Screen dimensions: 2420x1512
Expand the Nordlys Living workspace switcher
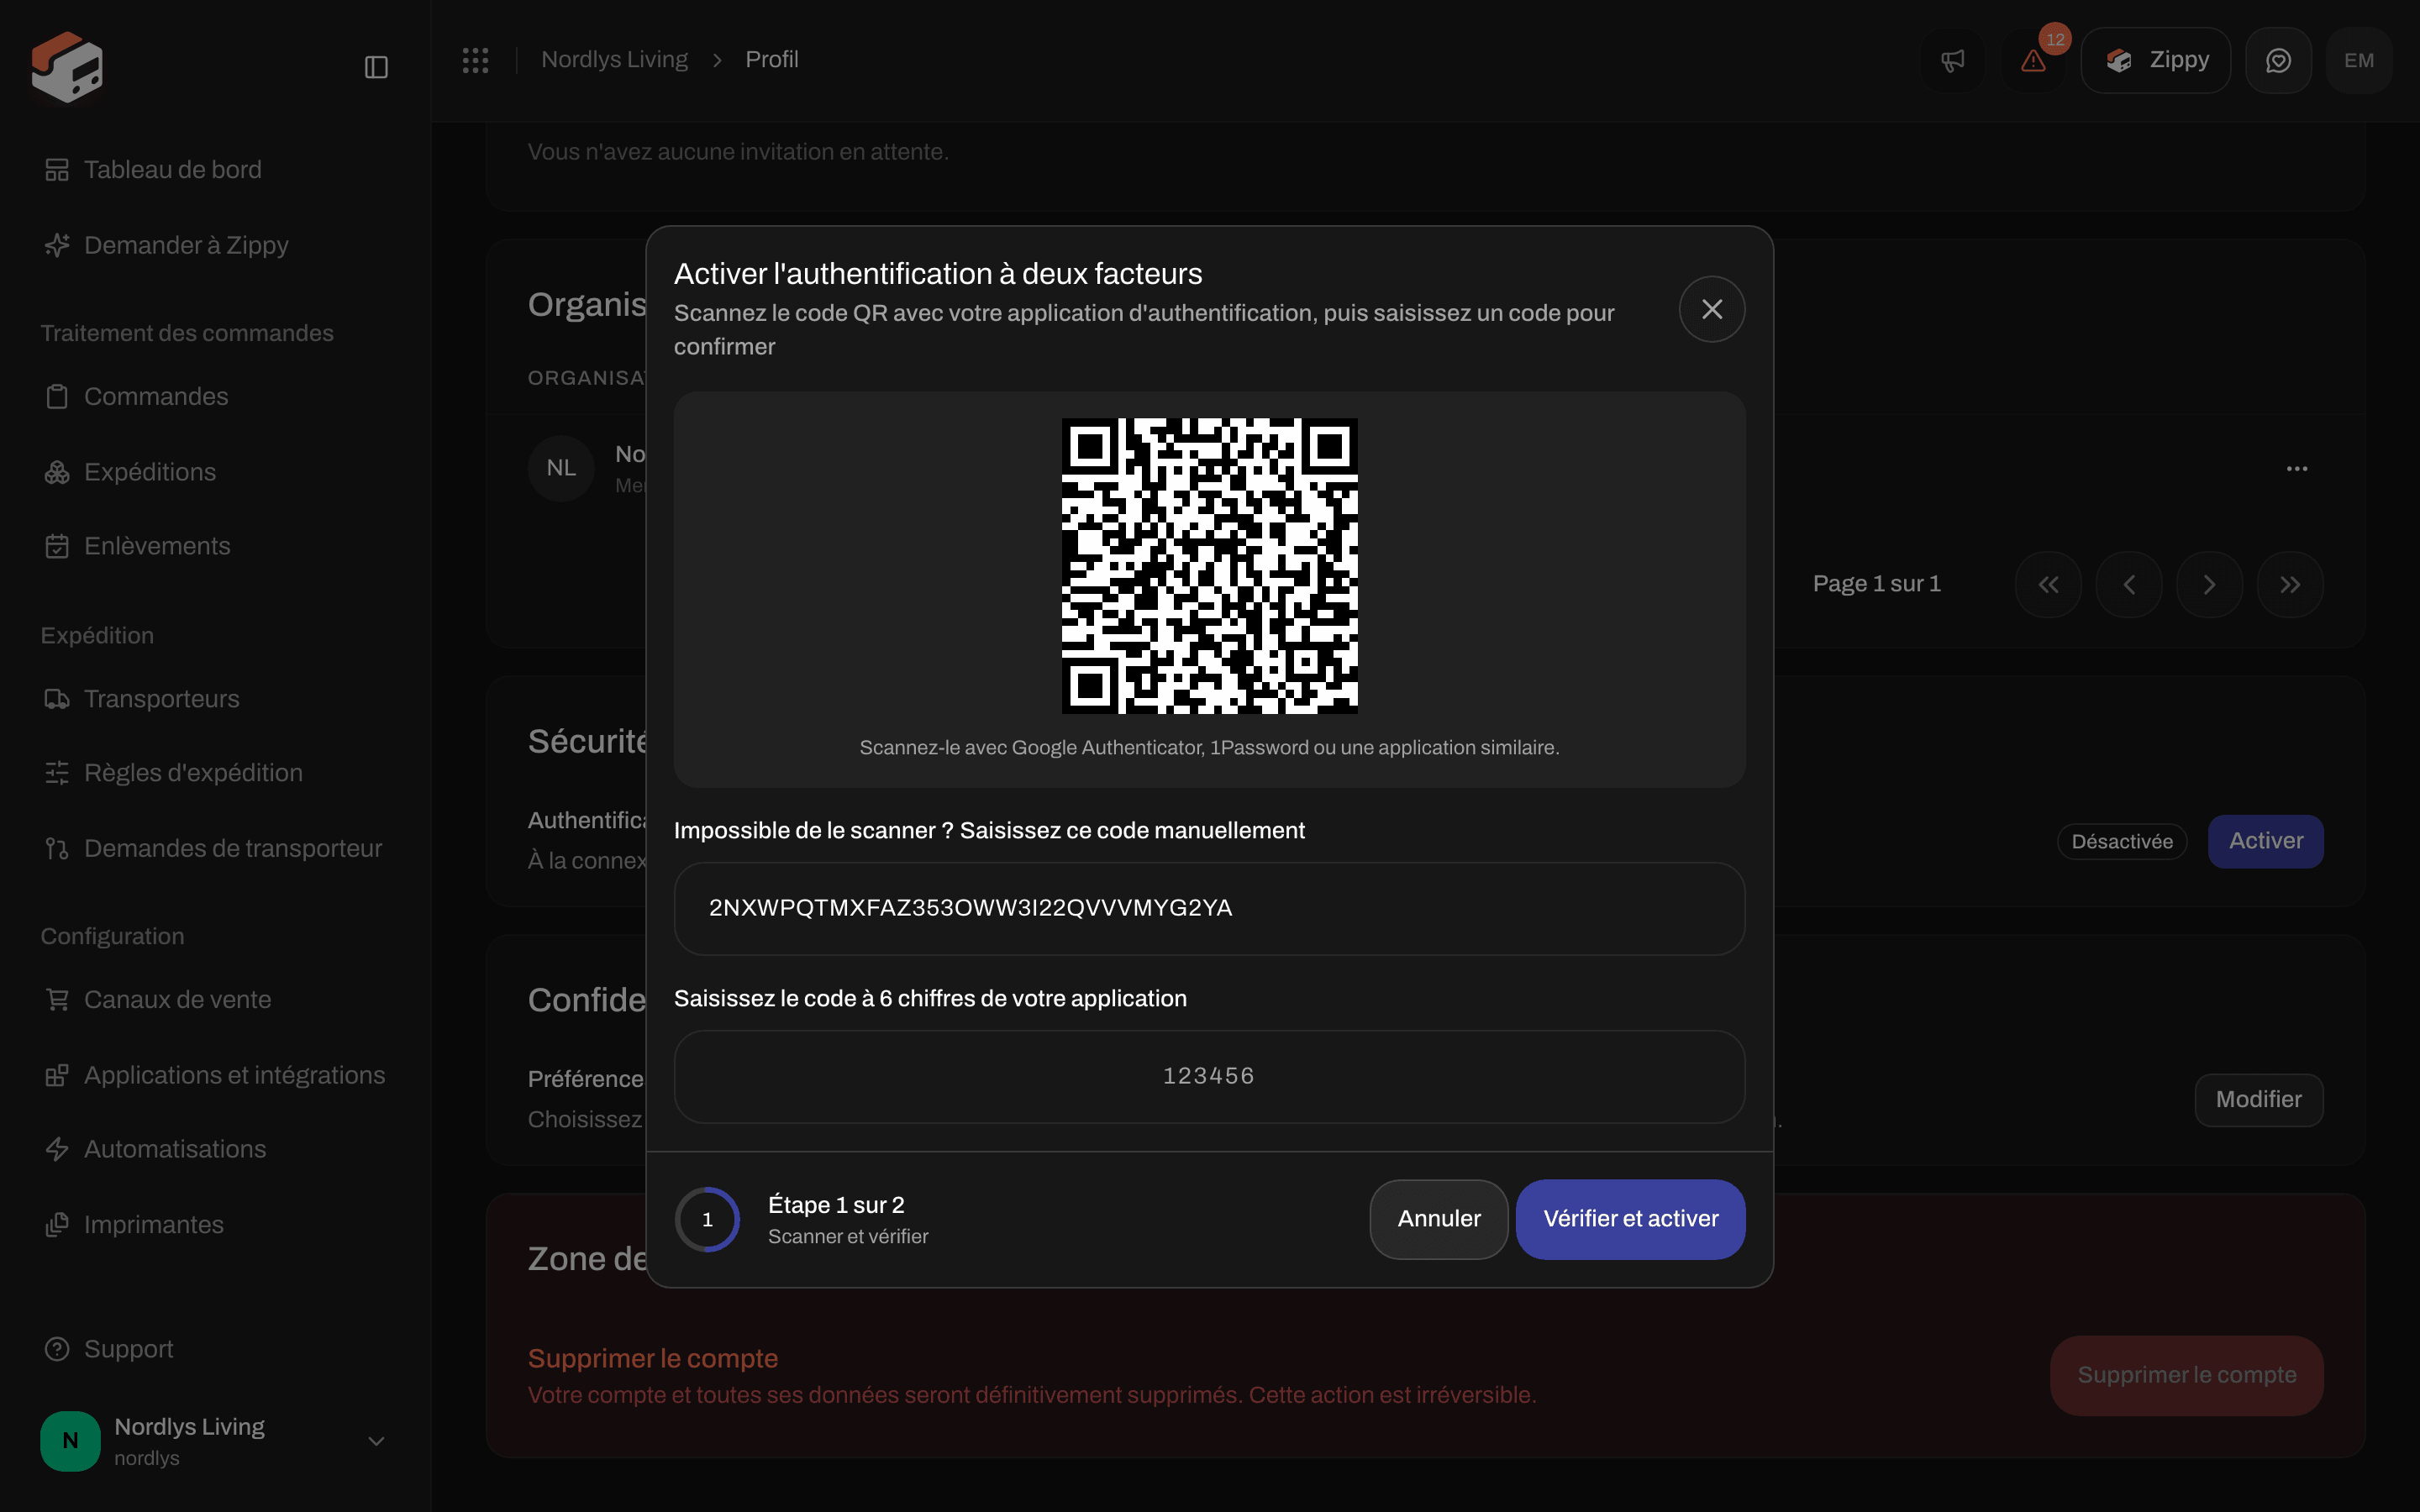pyautogui.click(x=215, y=1441)
